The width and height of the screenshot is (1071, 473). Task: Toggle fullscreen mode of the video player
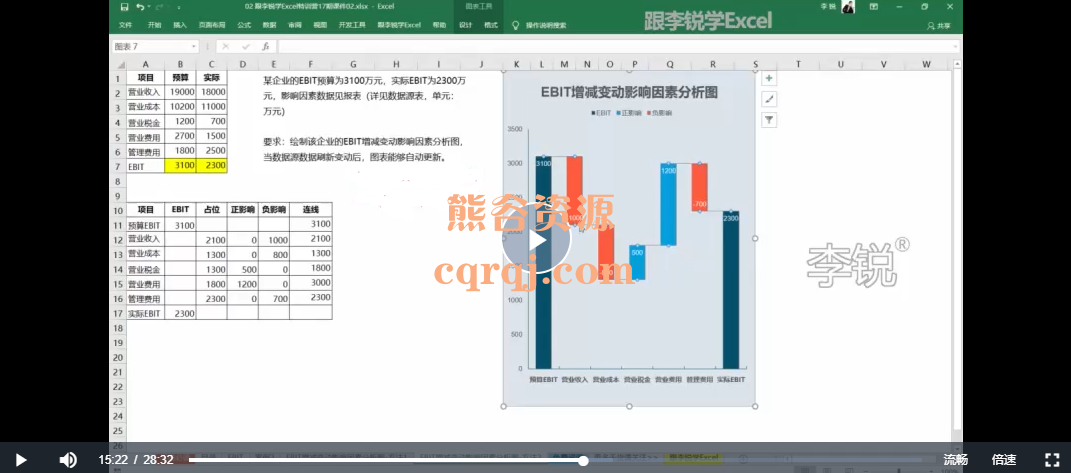click(1052, 460)
